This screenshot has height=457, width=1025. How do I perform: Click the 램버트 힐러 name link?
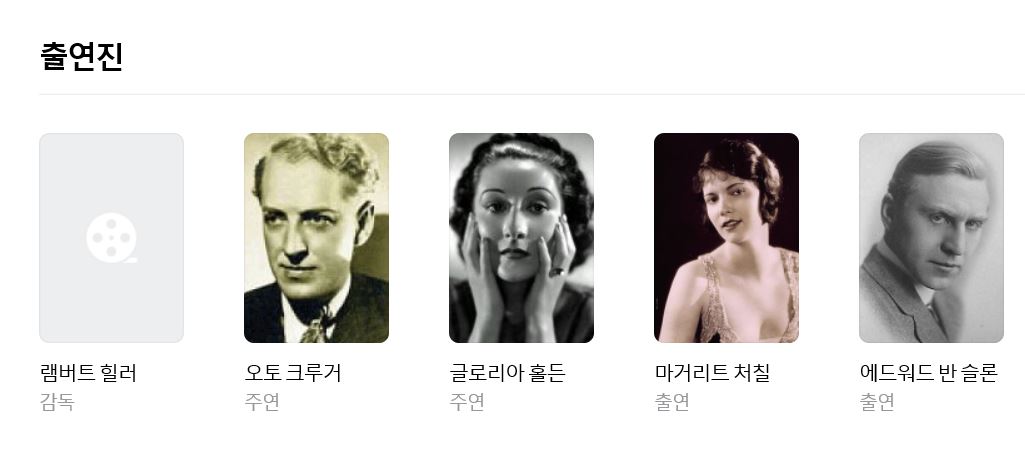88,373
